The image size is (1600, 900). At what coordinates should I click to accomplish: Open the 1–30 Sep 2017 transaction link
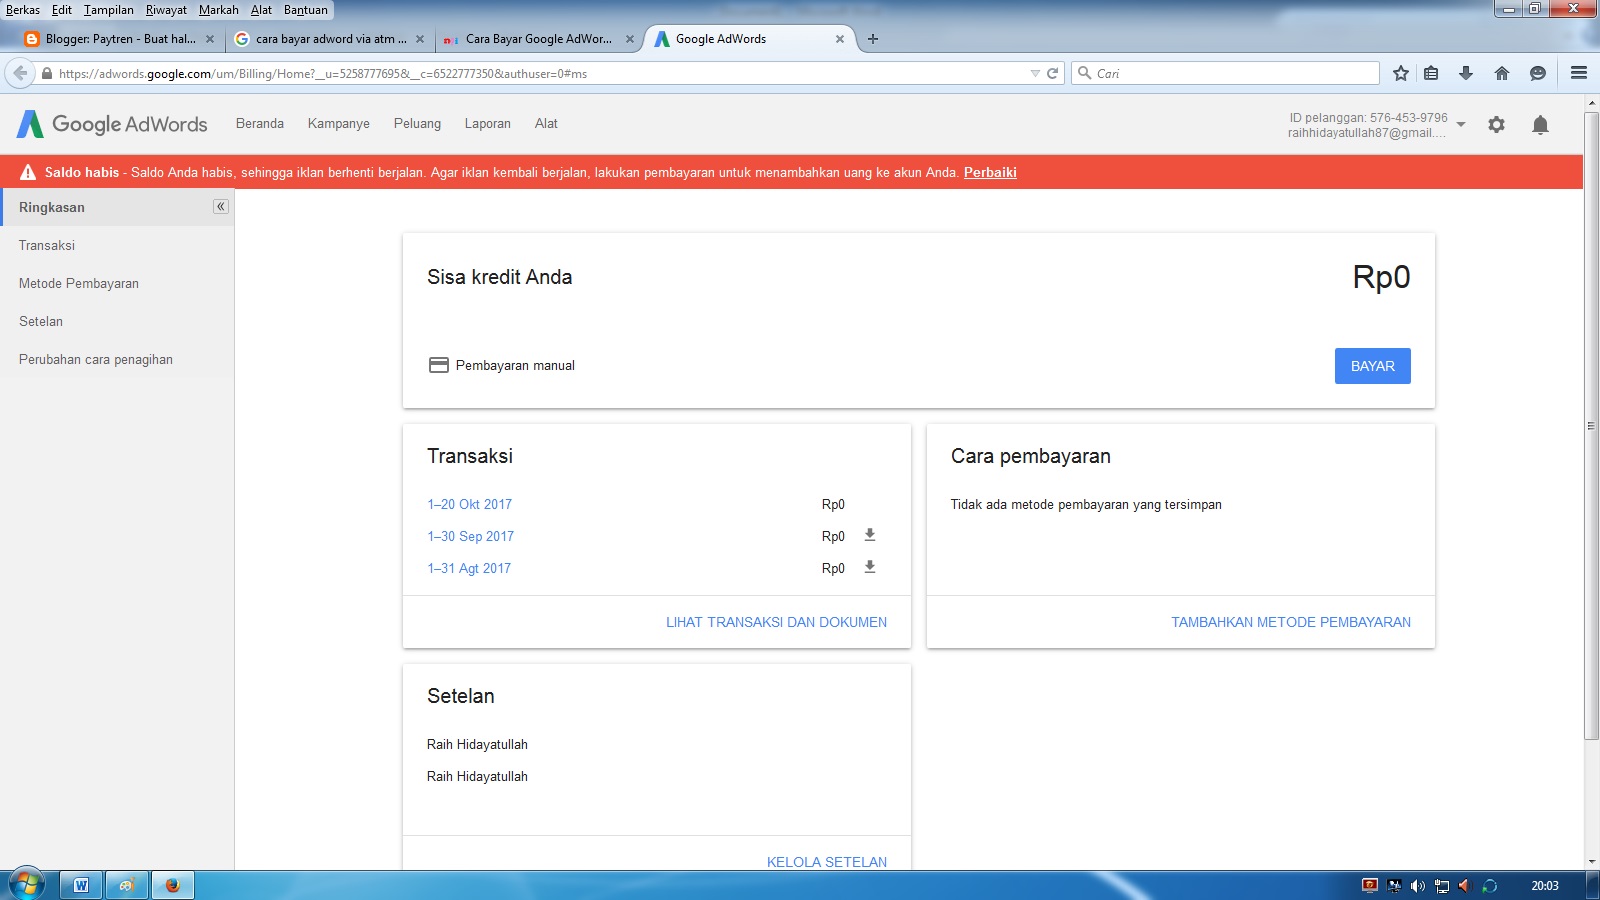470,536
